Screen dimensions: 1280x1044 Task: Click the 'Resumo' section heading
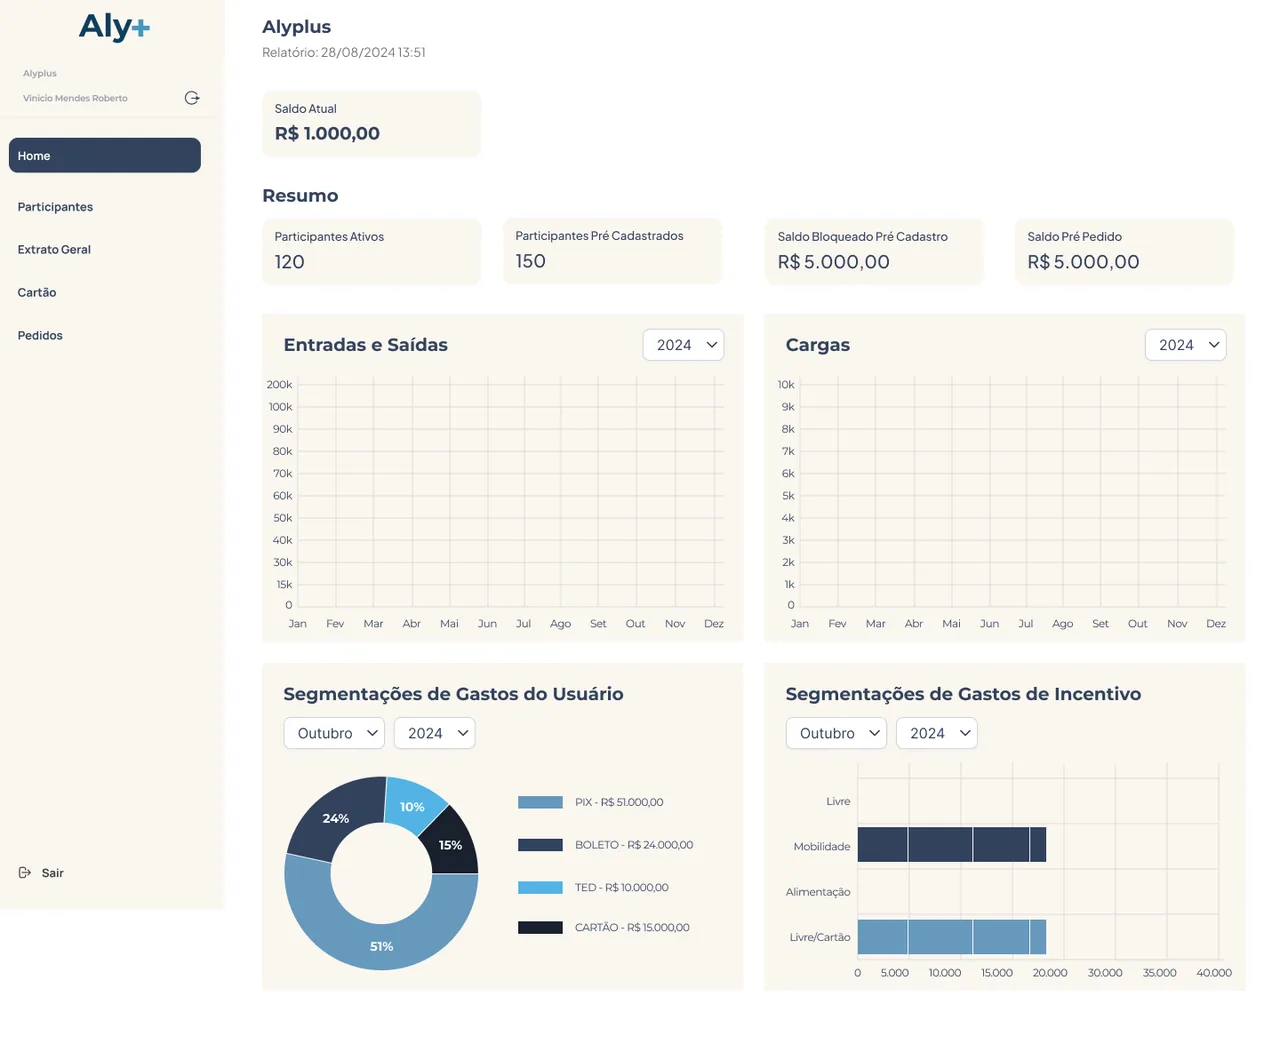pyautogui.click(x=300, y=196)
